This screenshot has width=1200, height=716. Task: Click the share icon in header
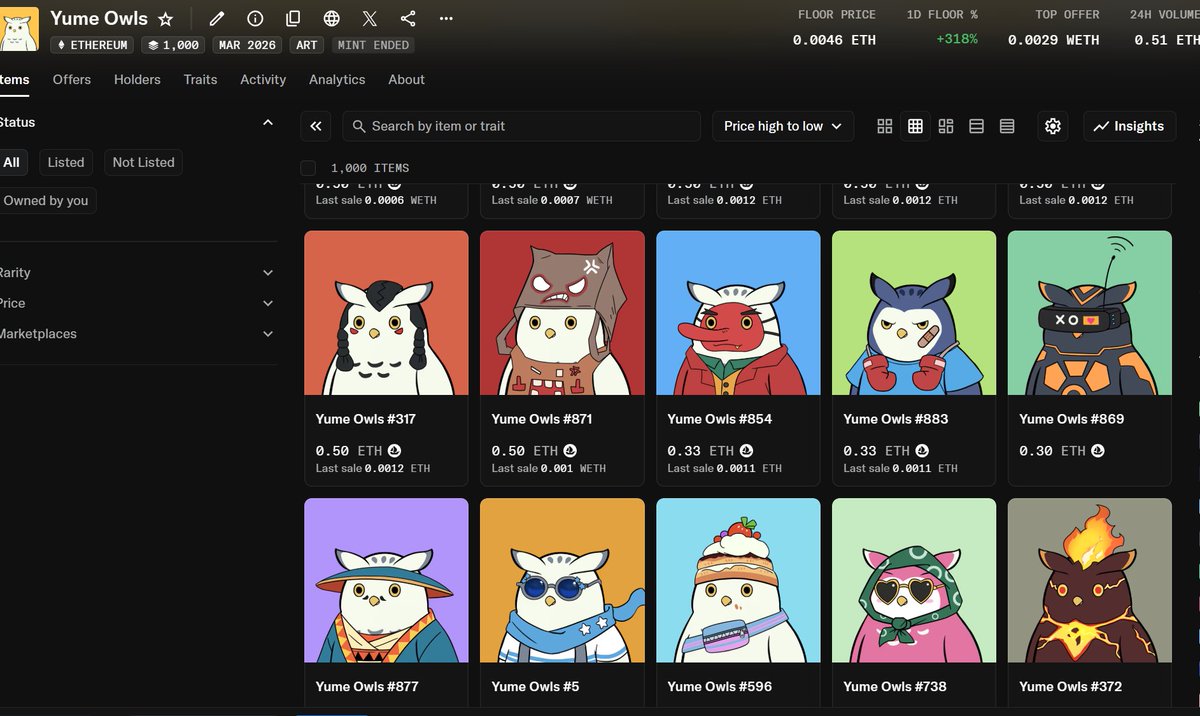point(408,19)
